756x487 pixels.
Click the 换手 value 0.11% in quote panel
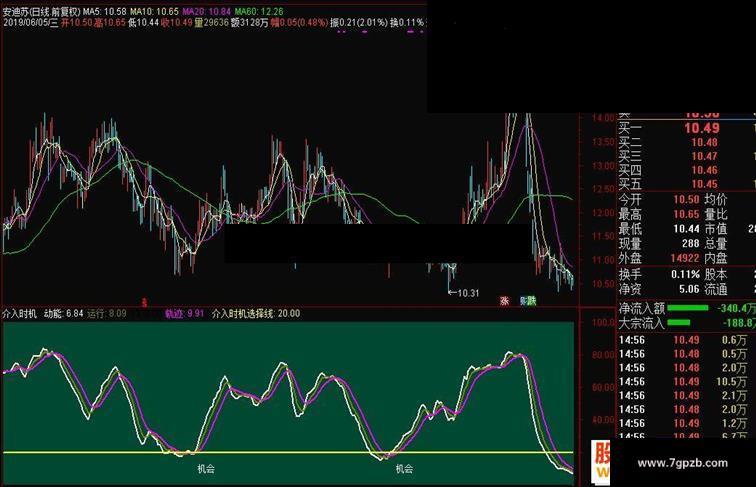[685, 274]
